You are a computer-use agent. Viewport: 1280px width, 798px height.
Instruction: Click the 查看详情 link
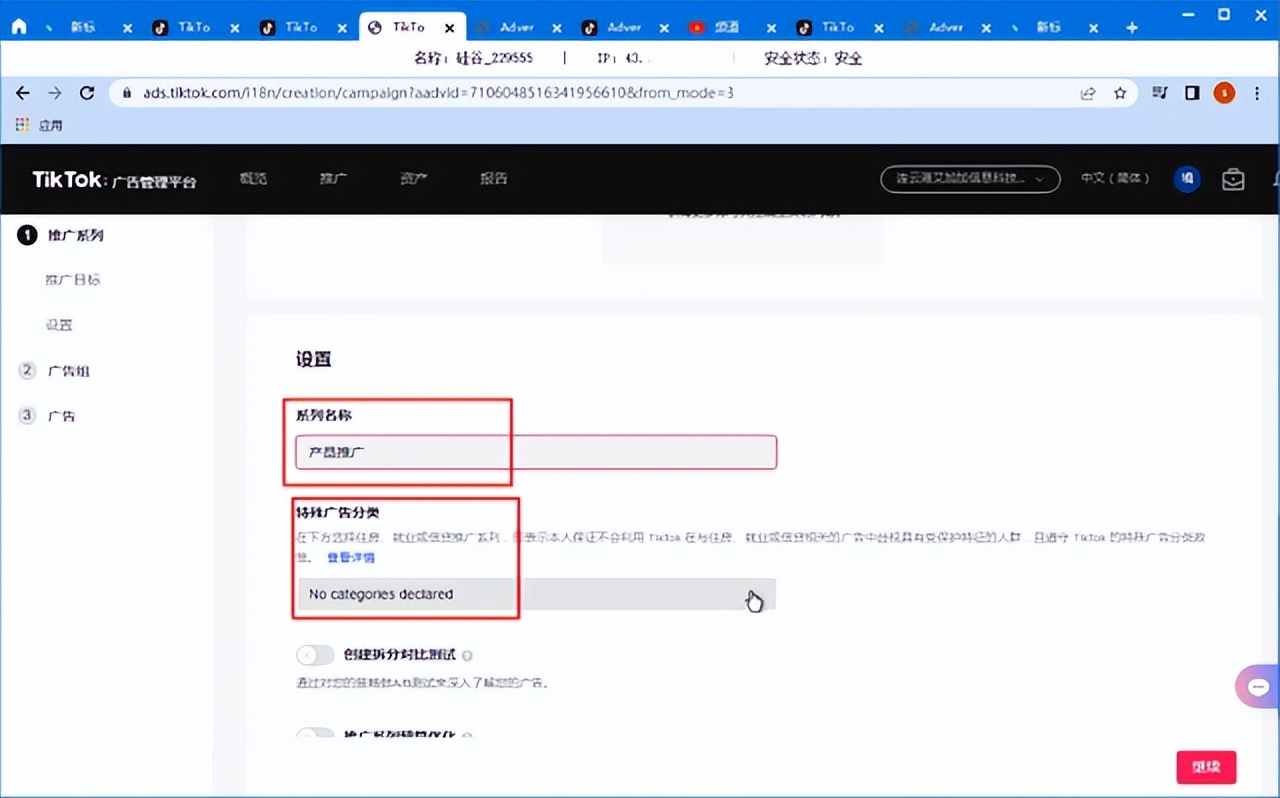(351, 558)
